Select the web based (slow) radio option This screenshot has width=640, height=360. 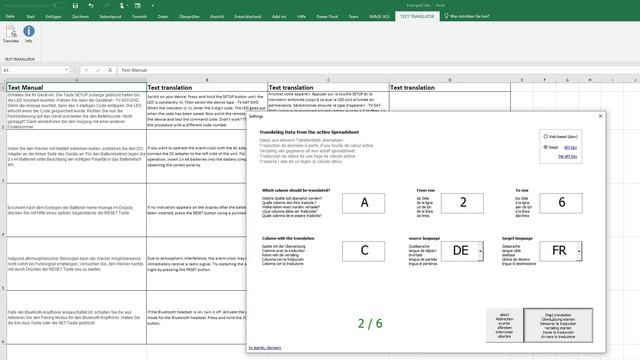point(546,136)
